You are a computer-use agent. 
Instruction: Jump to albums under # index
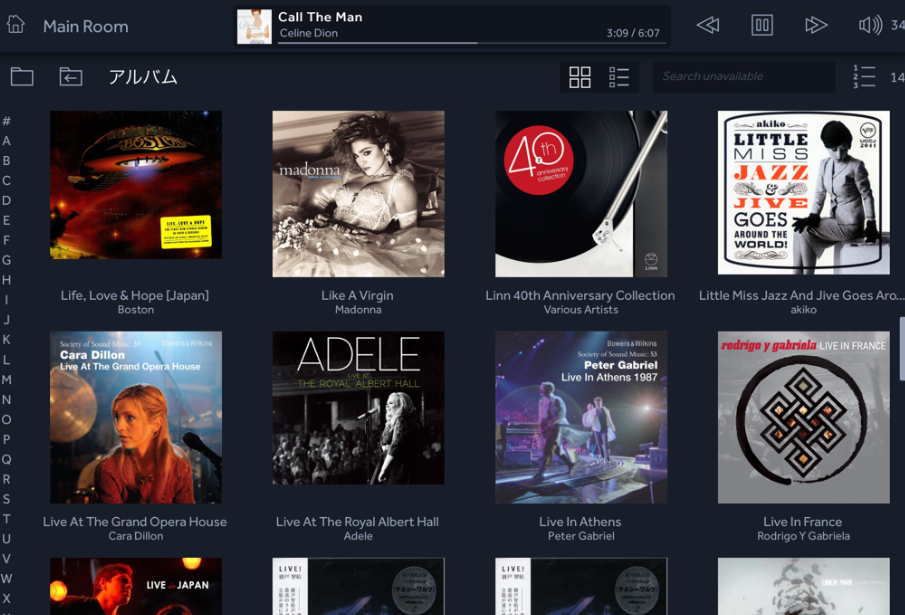coord(6,121)
